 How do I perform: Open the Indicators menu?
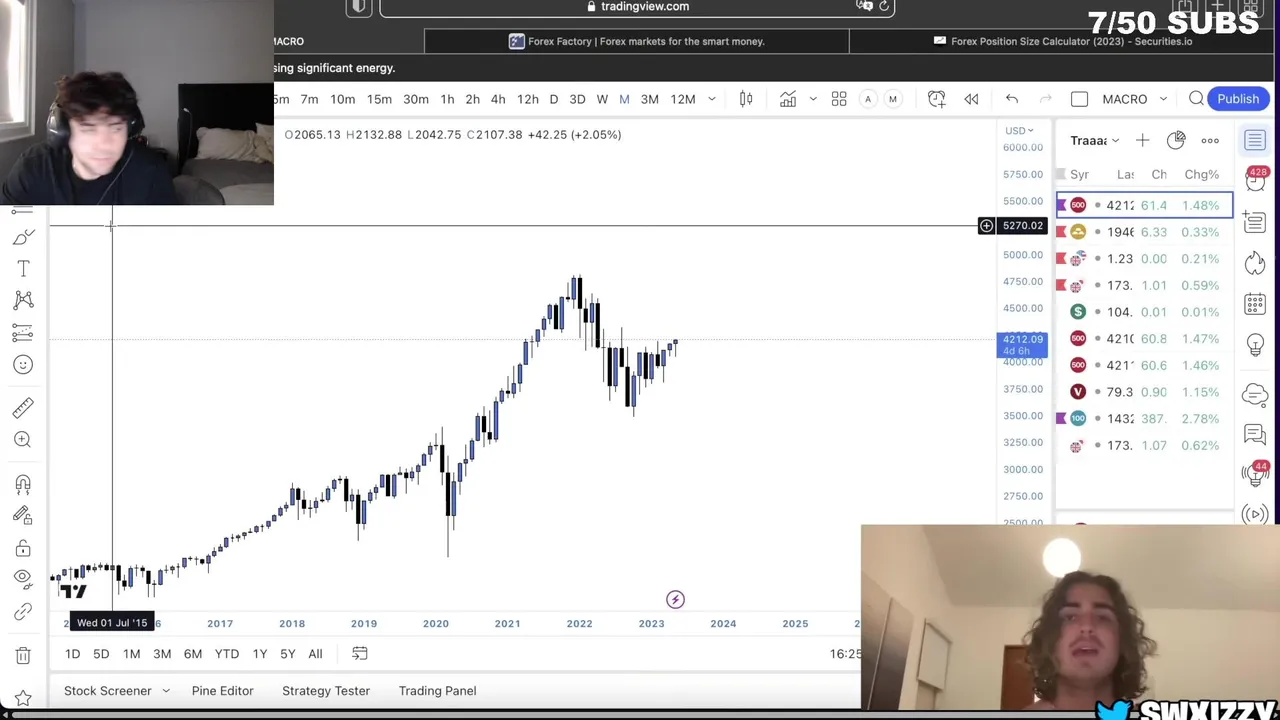[x=788, y=99]
